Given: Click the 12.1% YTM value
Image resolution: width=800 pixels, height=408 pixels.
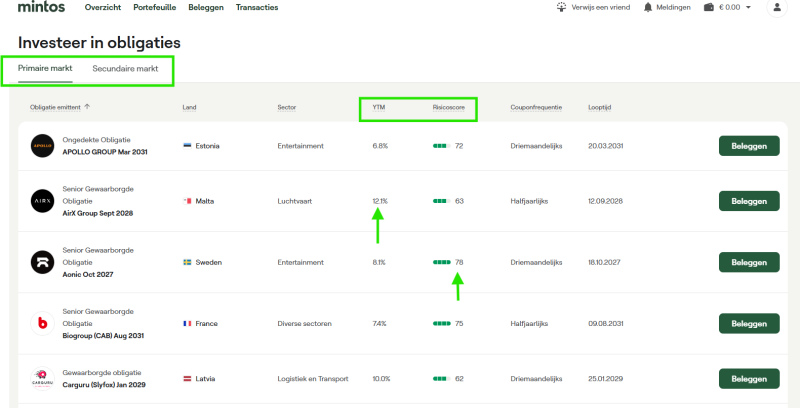Looking at the screenshot, I should (x=380, y=201).
